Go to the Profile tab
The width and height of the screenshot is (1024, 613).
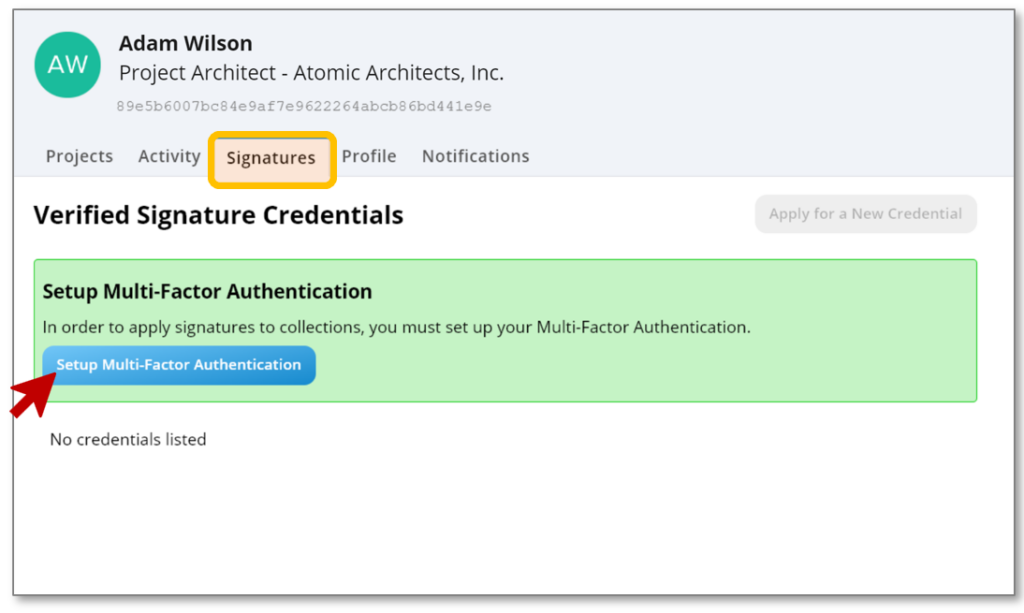(369, 156)
